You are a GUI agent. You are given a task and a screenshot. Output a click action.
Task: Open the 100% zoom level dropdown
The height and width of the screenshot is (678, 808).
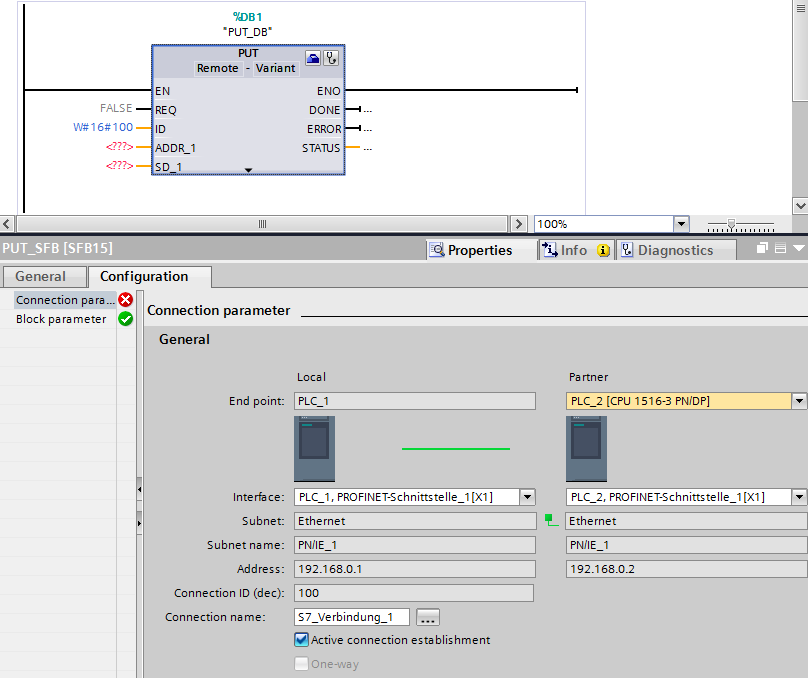pyautogui.click(x=681, y=224)
